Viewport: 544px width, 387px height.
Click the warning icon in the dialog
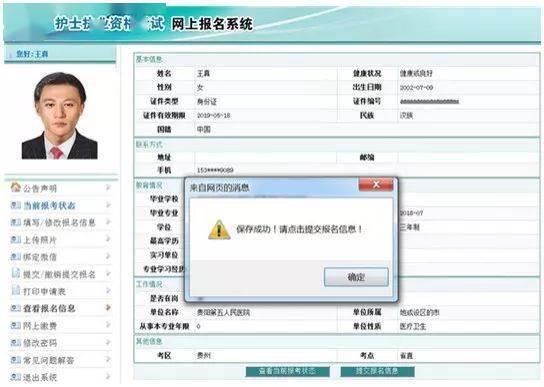(x=219, y=229)
